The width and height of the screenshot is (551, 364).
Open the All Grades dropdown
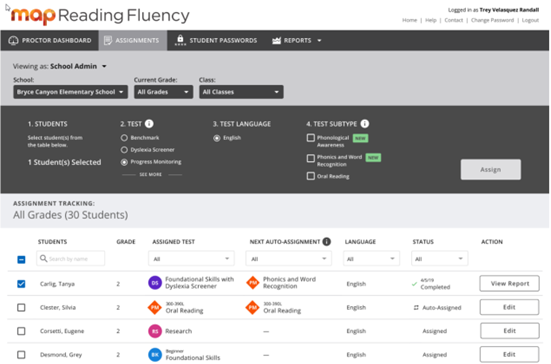pos(163,92)
